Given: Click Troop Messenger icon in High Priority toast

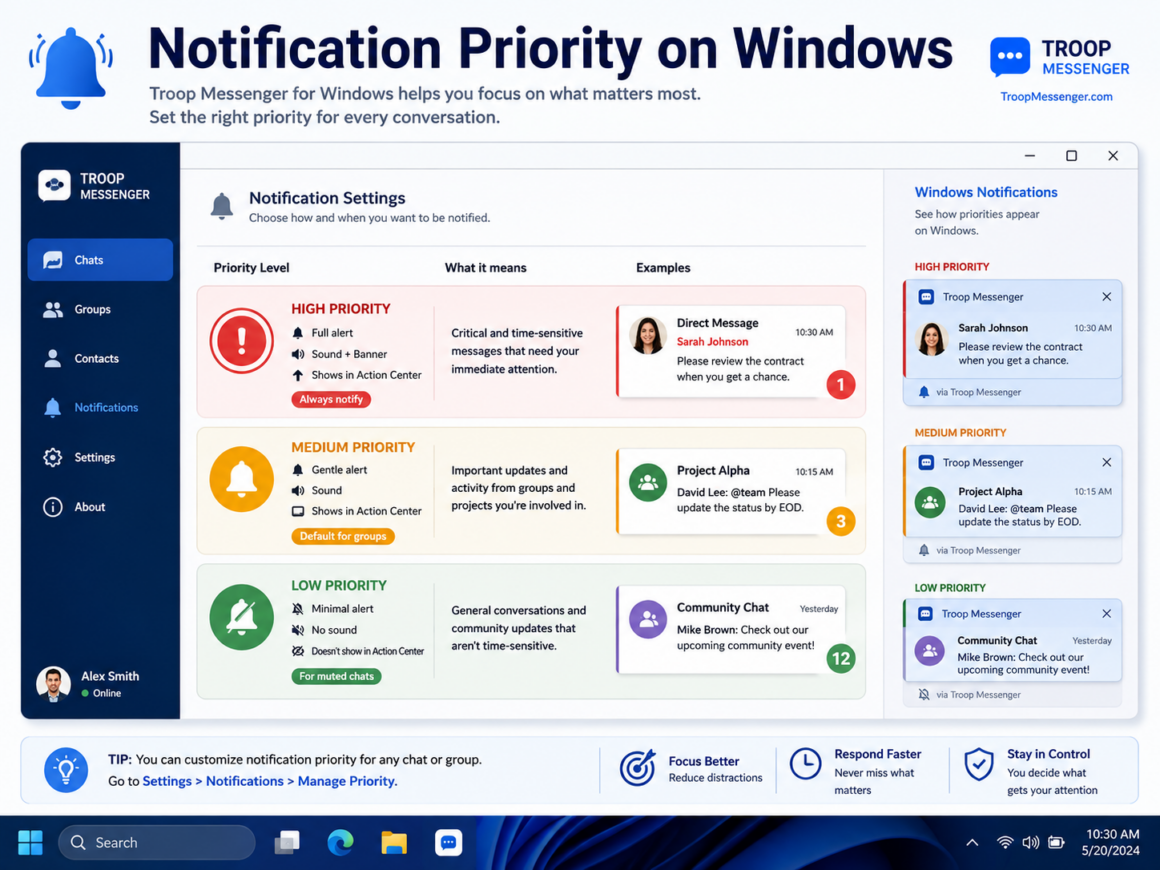Looking at the screenshot, I should 926,297.
